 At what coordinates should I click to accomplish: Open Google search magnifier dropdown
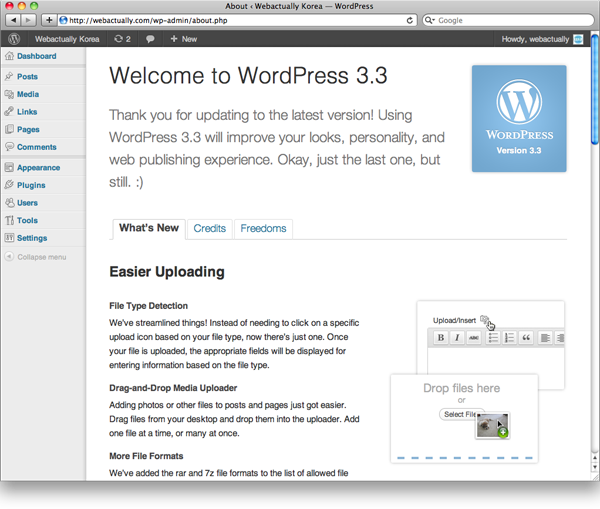click(x=430, y=20)
